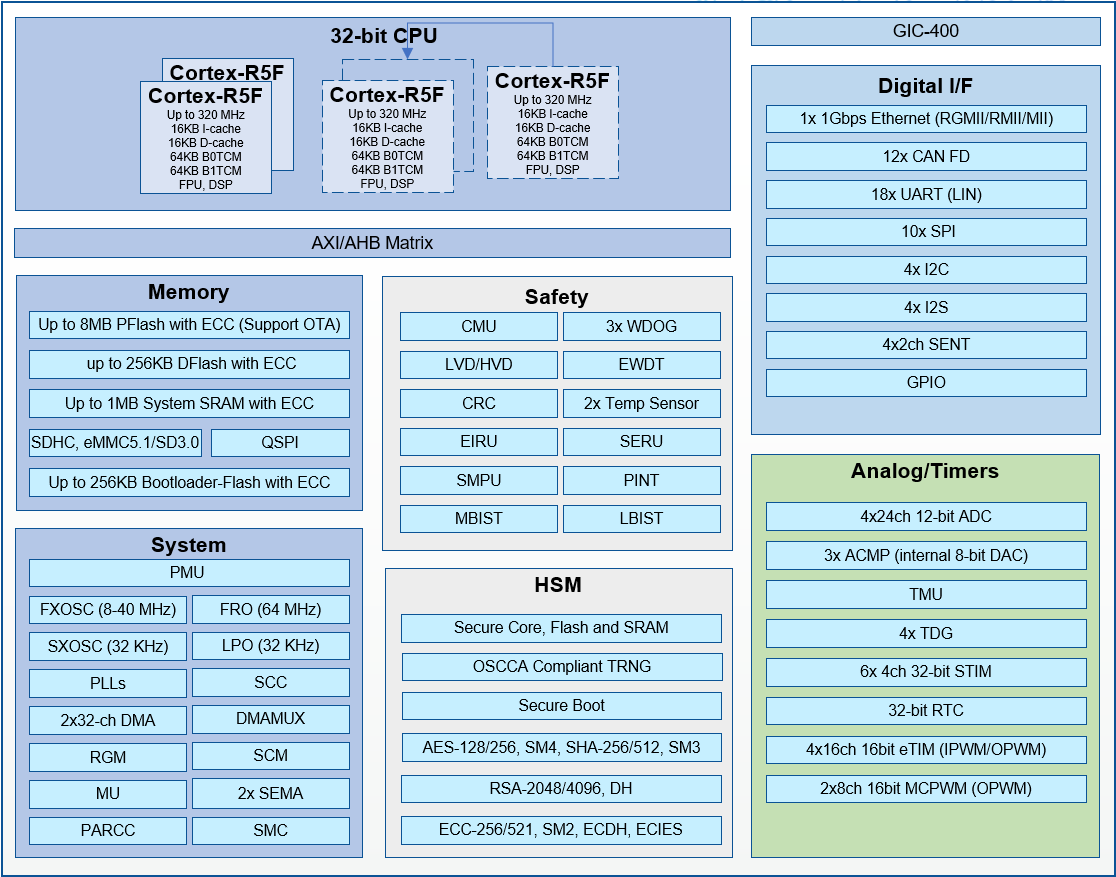Click the 12x CAN FD box
This screenshot has width=1116, height=877.
[x=926, y=157]
